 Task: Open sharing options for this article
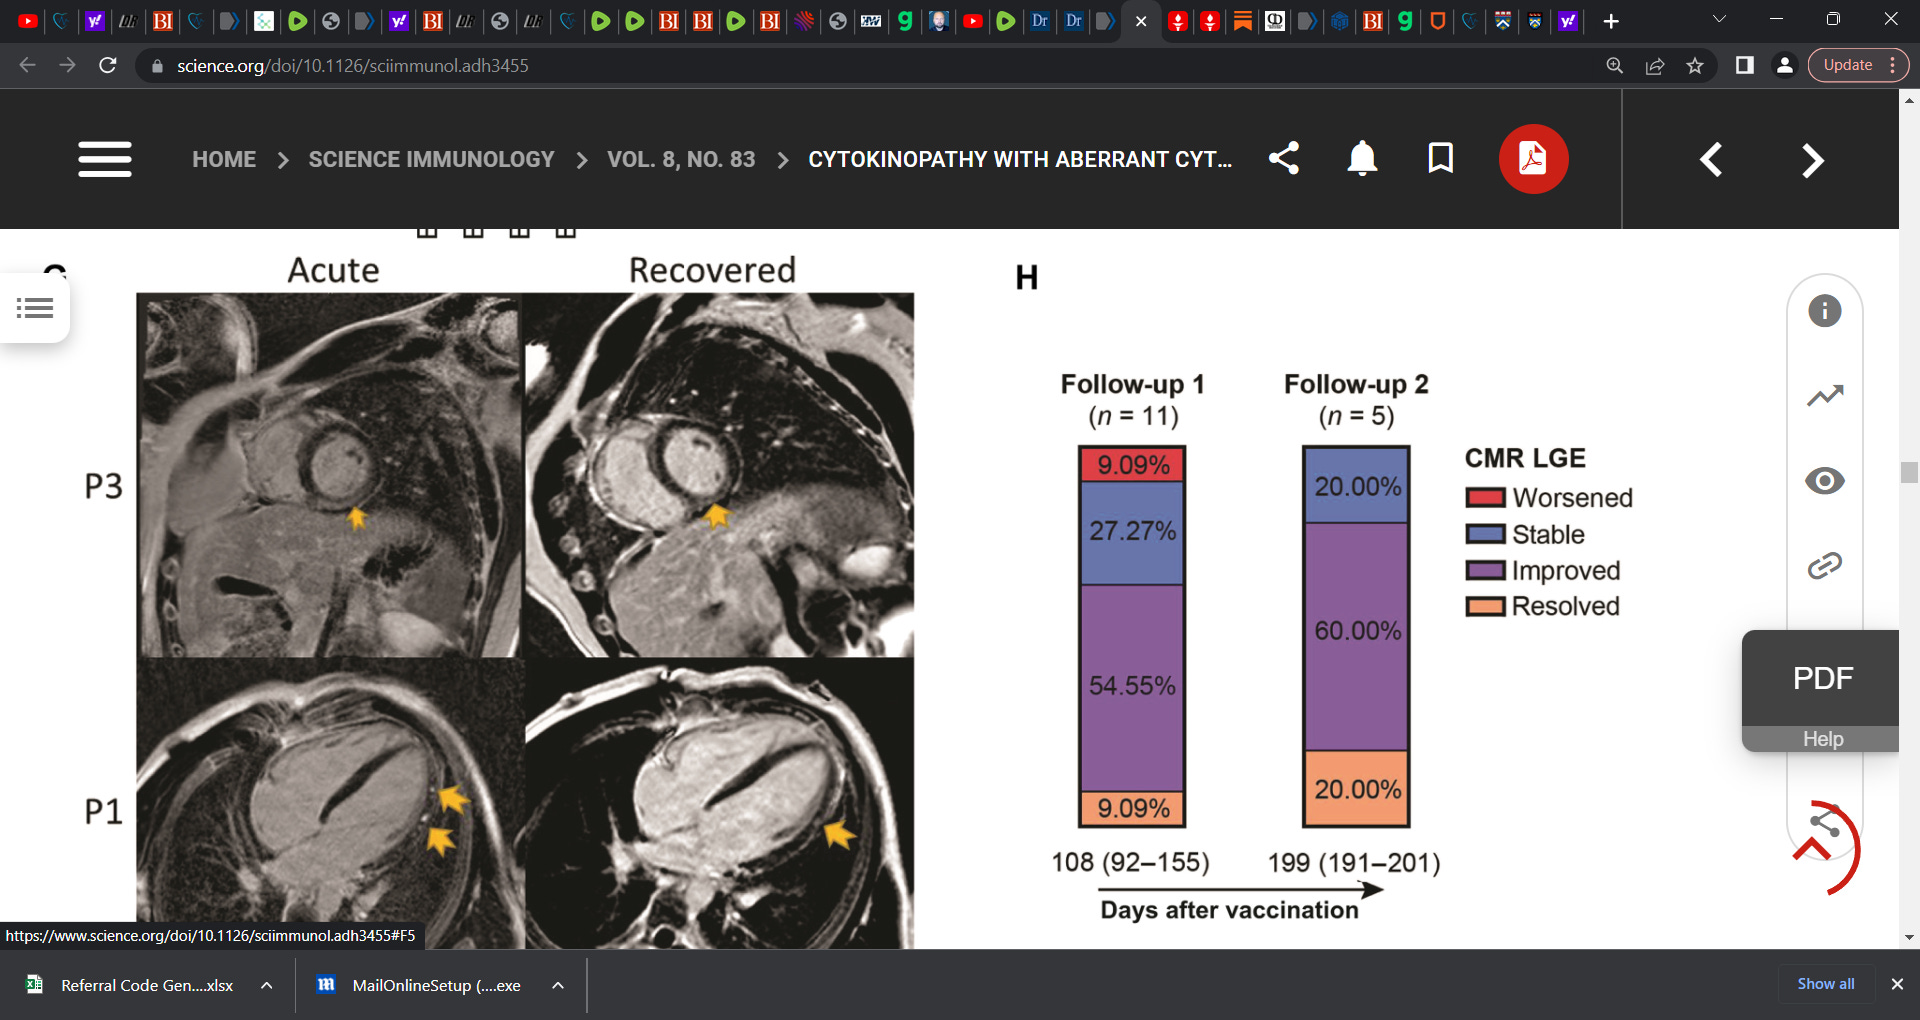tap(1284, 158)
